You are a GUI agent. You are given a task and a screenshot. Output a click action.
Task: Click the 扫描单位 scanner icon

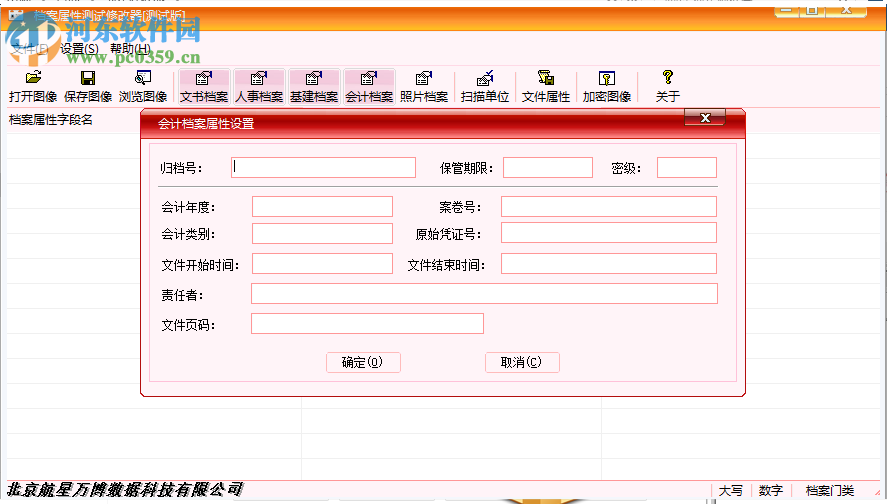[x=485, y=87]
